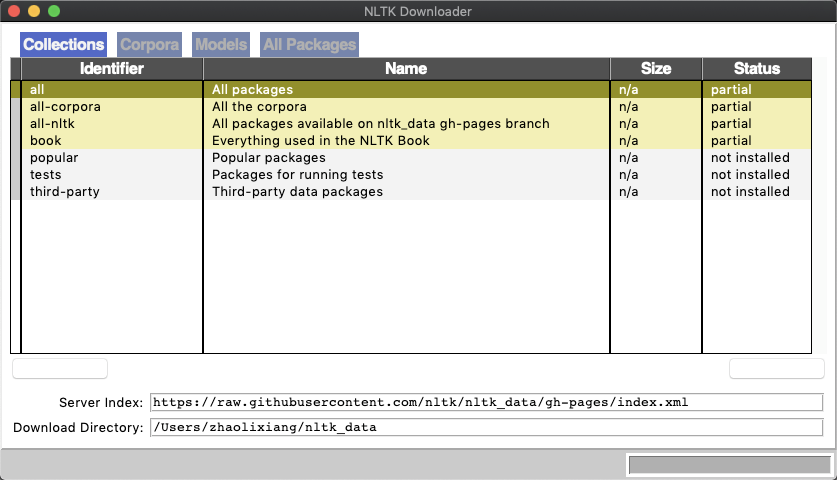Click the n/a size of all-nltk
Image resolution: width=837 pixels, height=480 pixels.
tap(628, 124)
